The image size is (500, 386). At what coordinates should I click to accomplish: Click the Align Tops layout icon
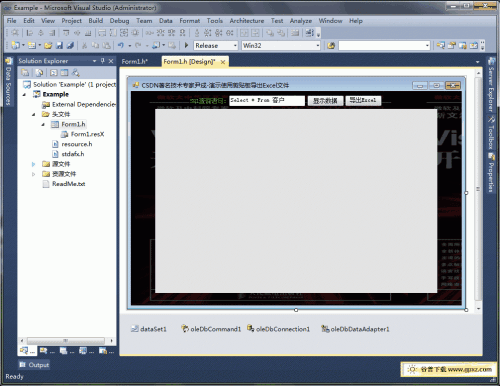[66, 33]
